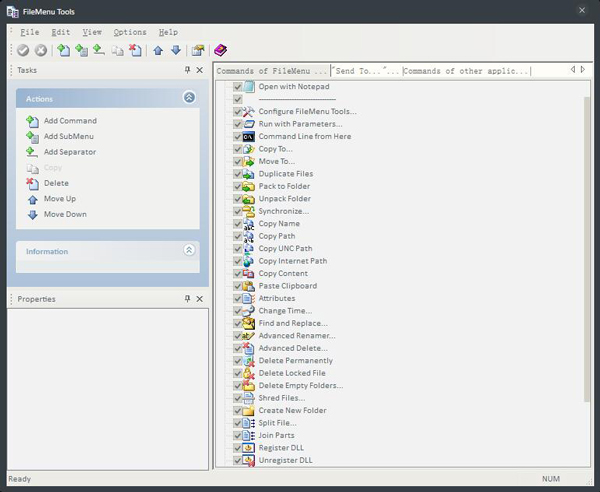Click the Find and Replace icon
This screenshot has width=600, height=492.
pyautogui.click(x=249, y=323)
